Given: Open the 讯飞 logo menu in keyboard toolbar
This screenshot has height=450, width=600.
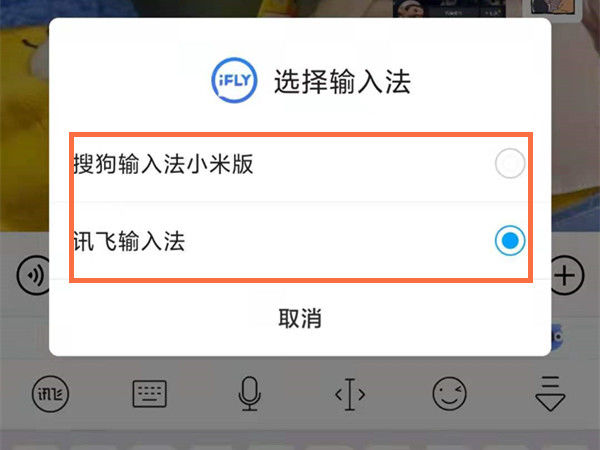Looking at the screenshot, I should point(50,394).
